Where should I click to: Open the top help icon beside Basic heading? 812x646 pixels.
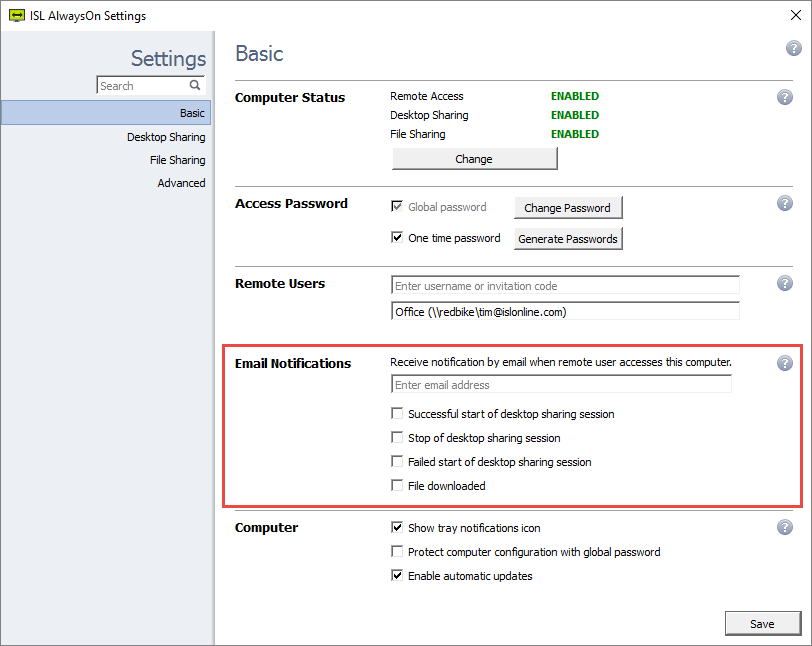coord(794,49)
